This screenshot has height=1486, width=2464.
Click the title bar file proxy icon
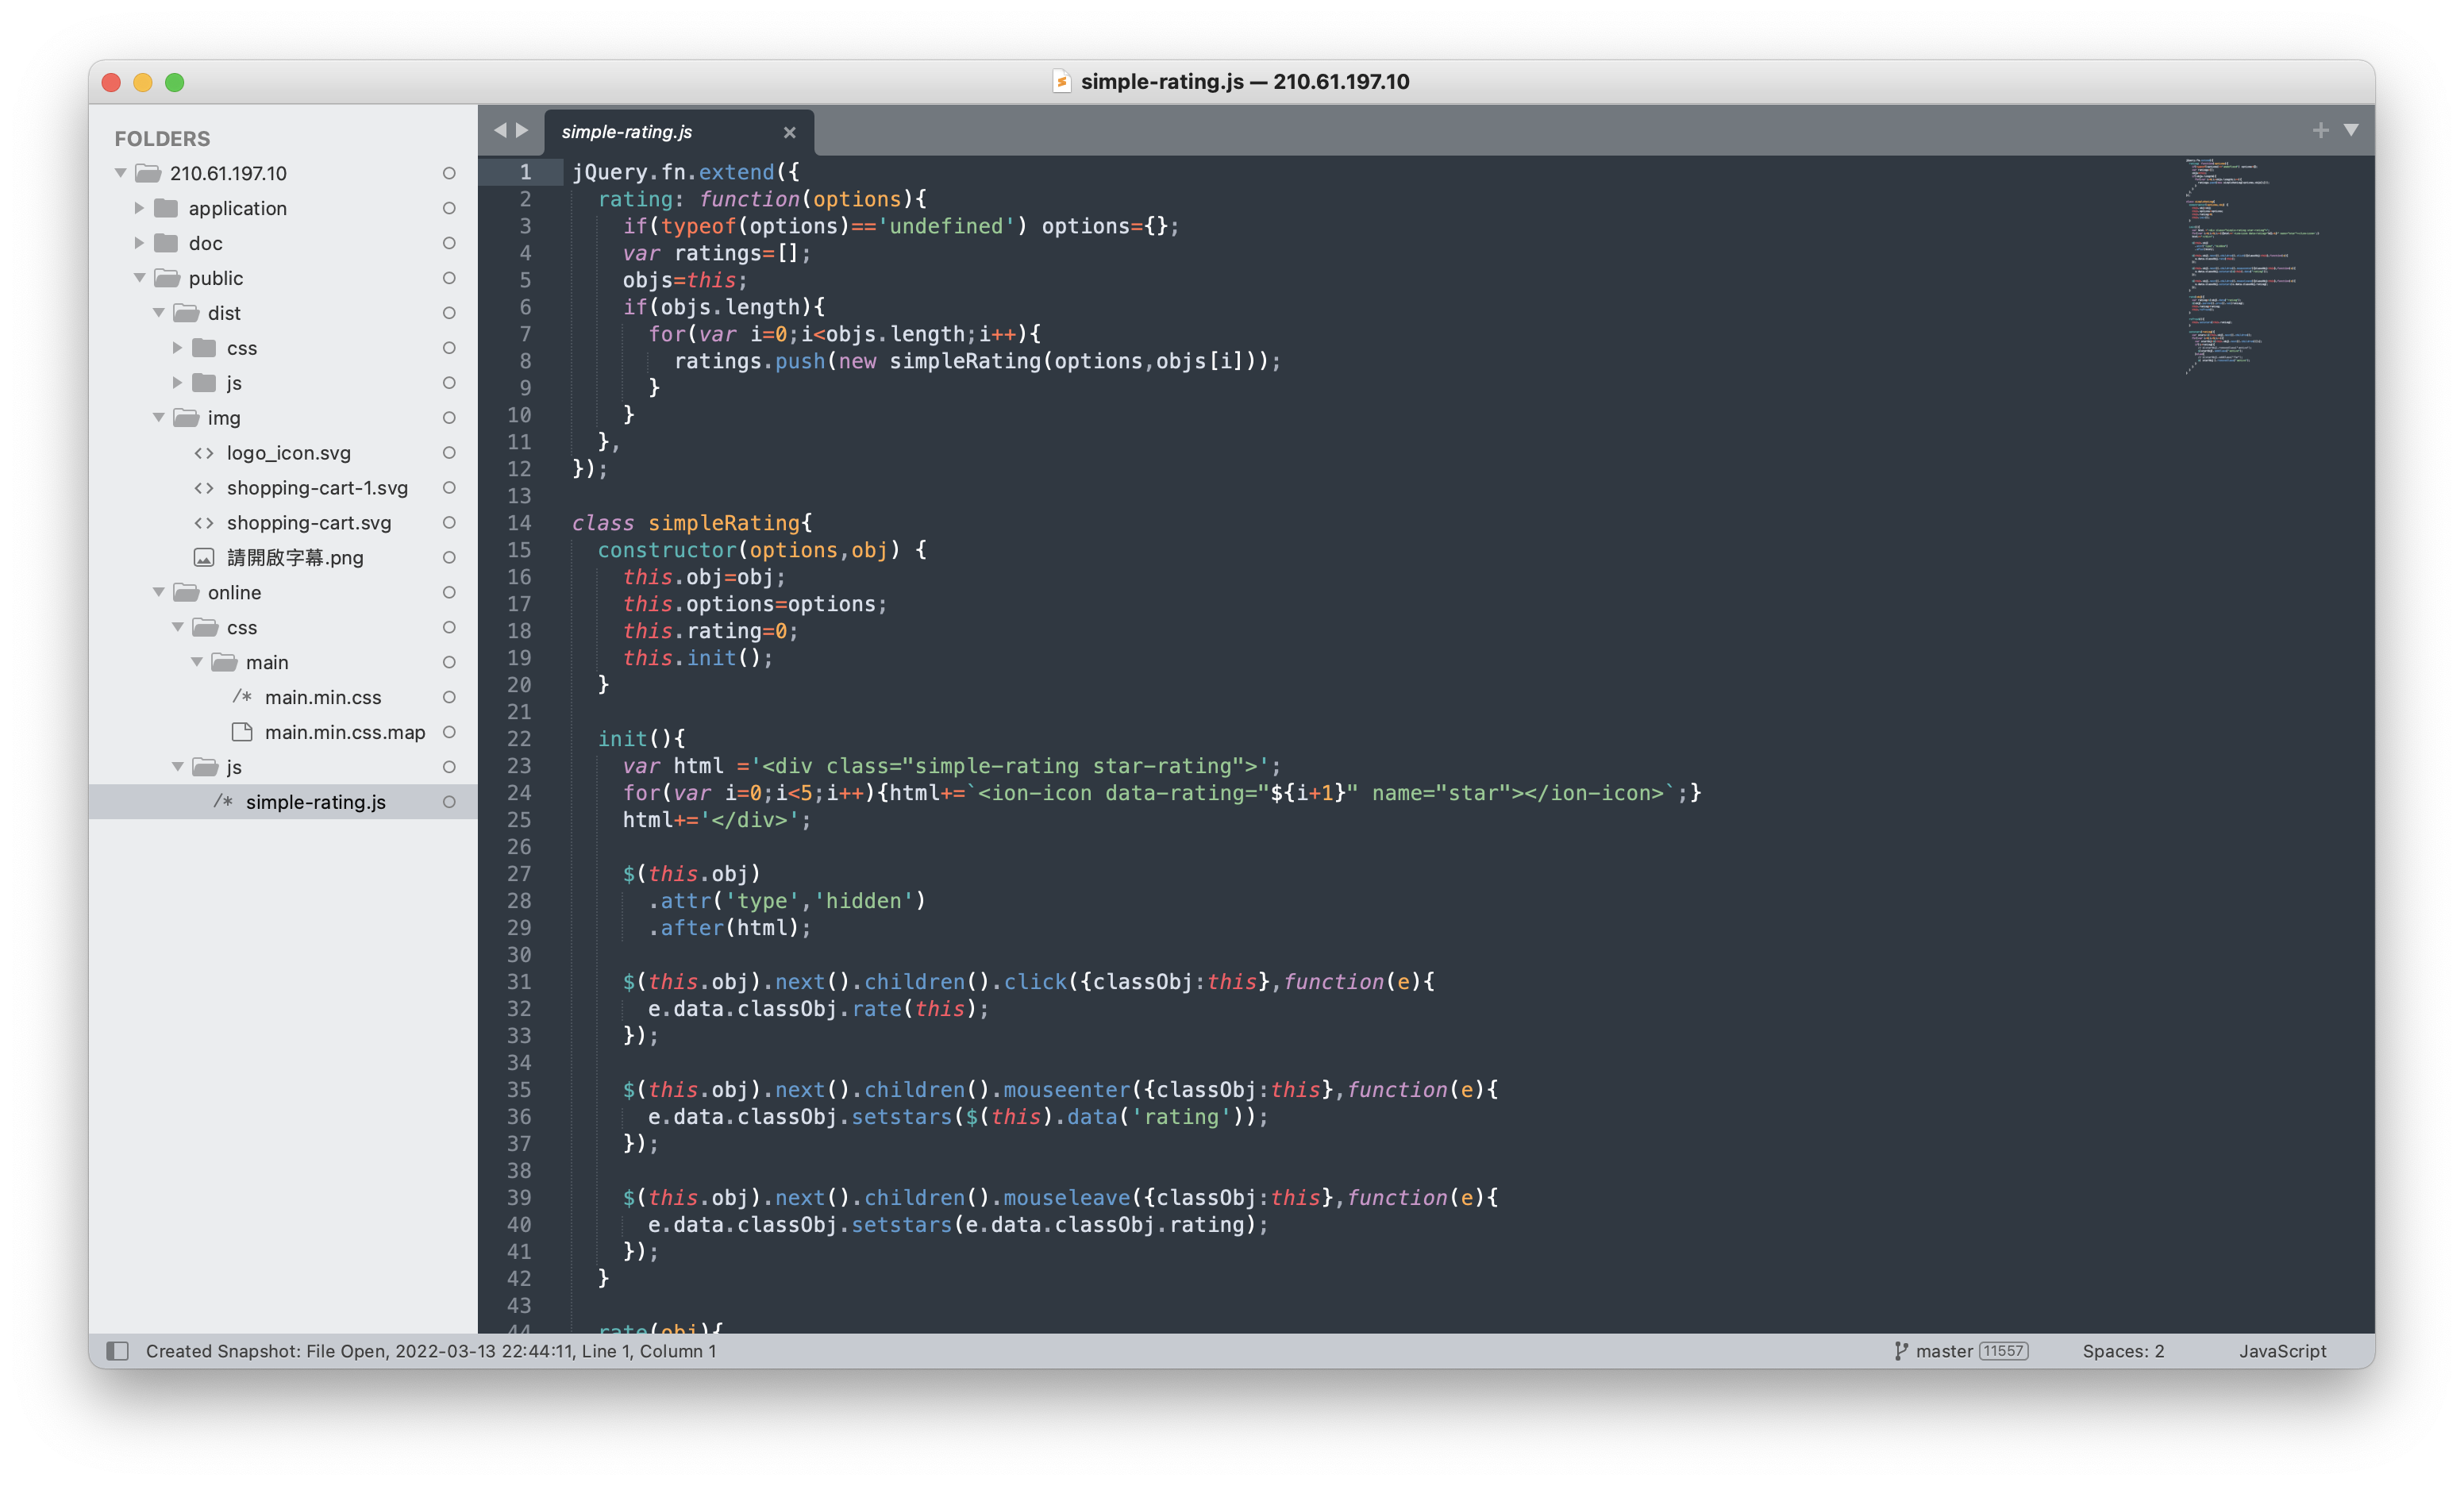coord(1062,81)
